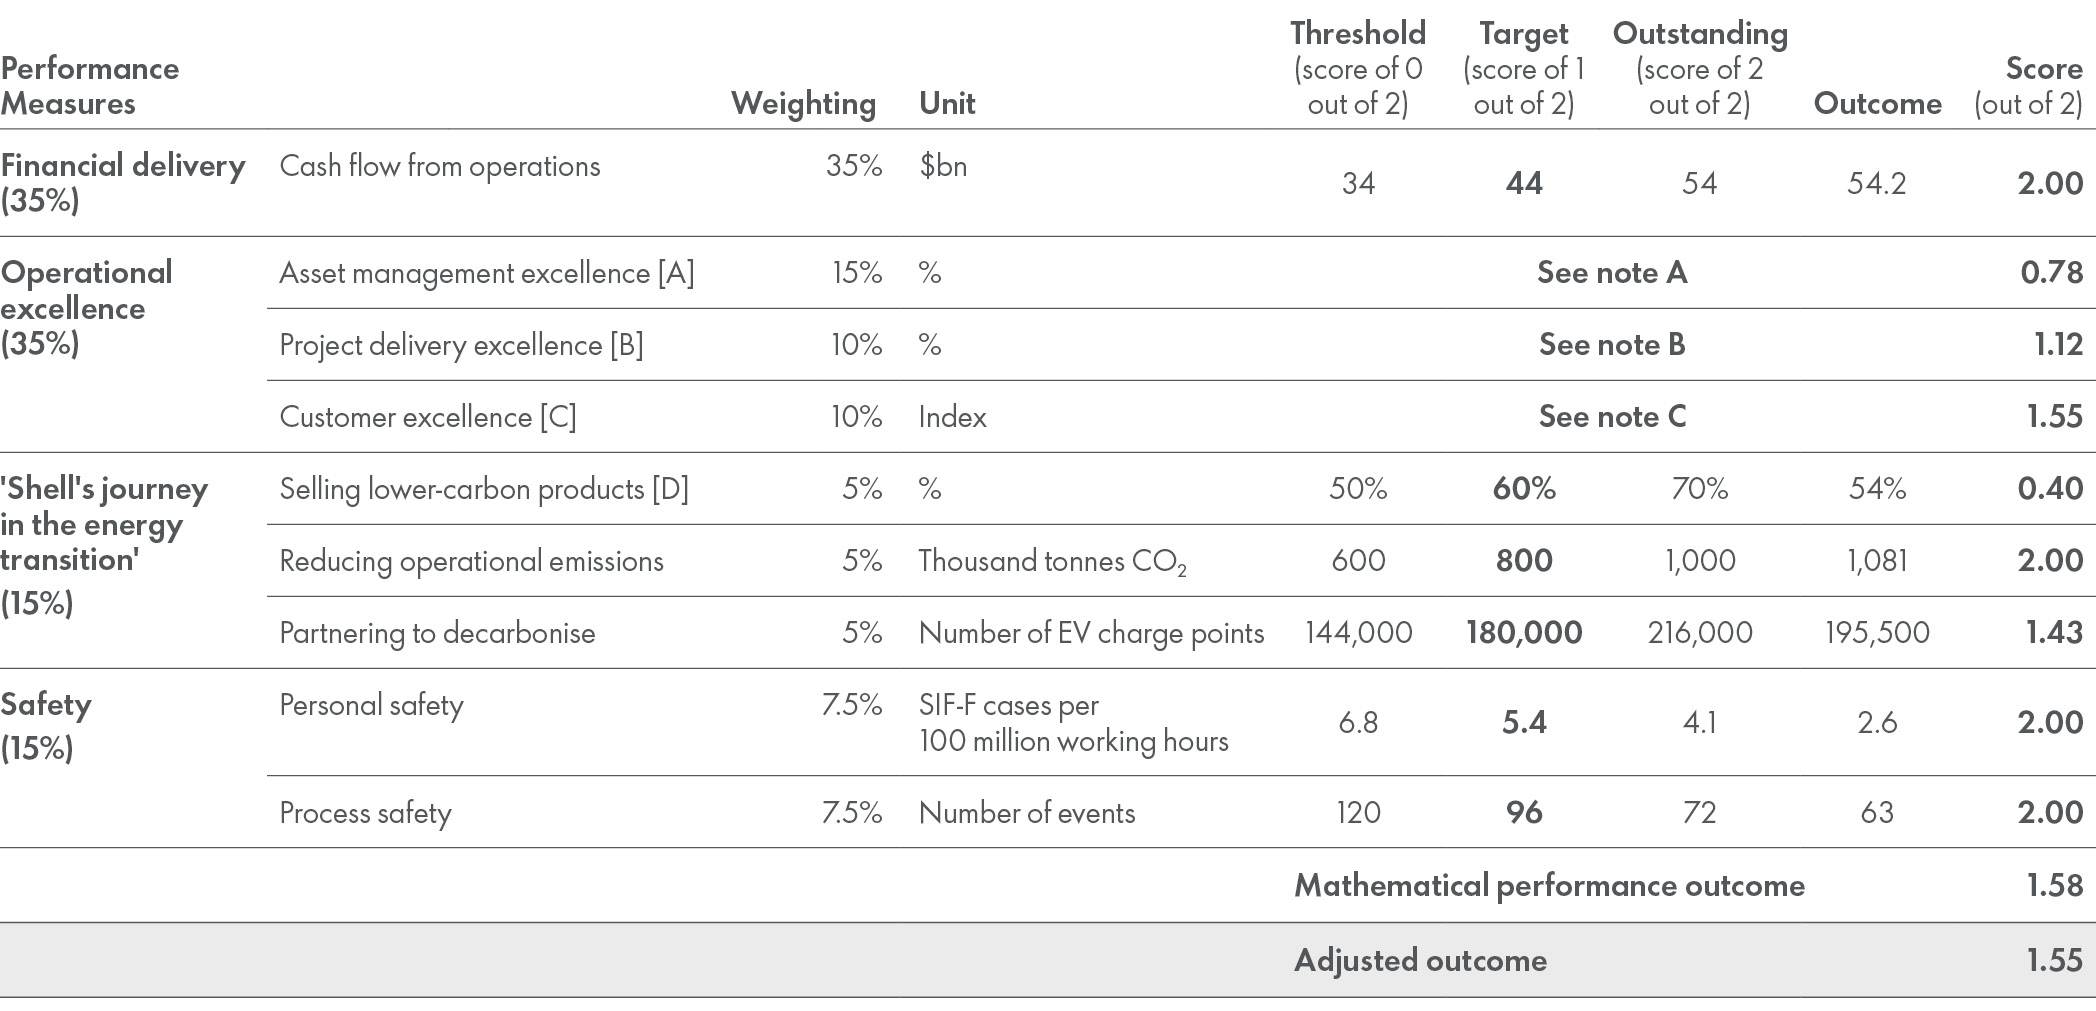Click the 'See note C' reference

coord(1611,417)
